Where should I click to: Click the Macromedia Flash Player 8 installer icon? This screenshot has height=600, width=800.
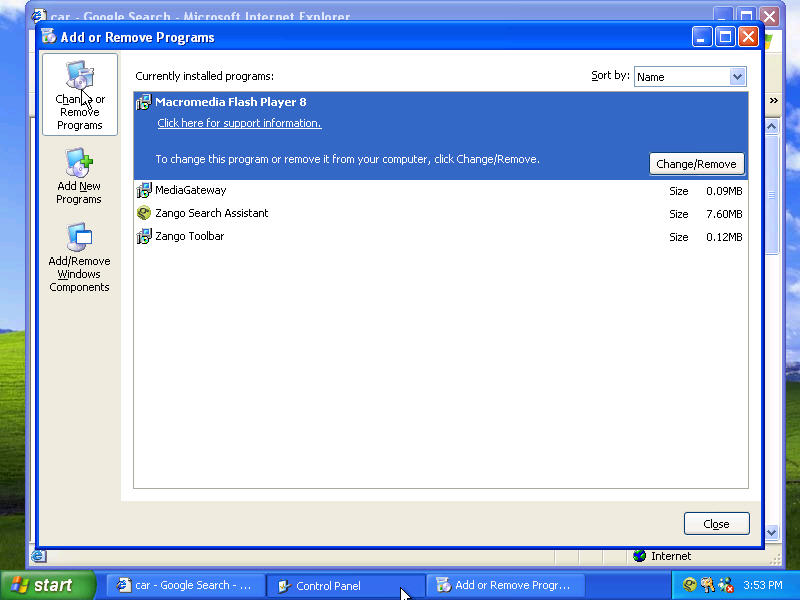point(144,102)
